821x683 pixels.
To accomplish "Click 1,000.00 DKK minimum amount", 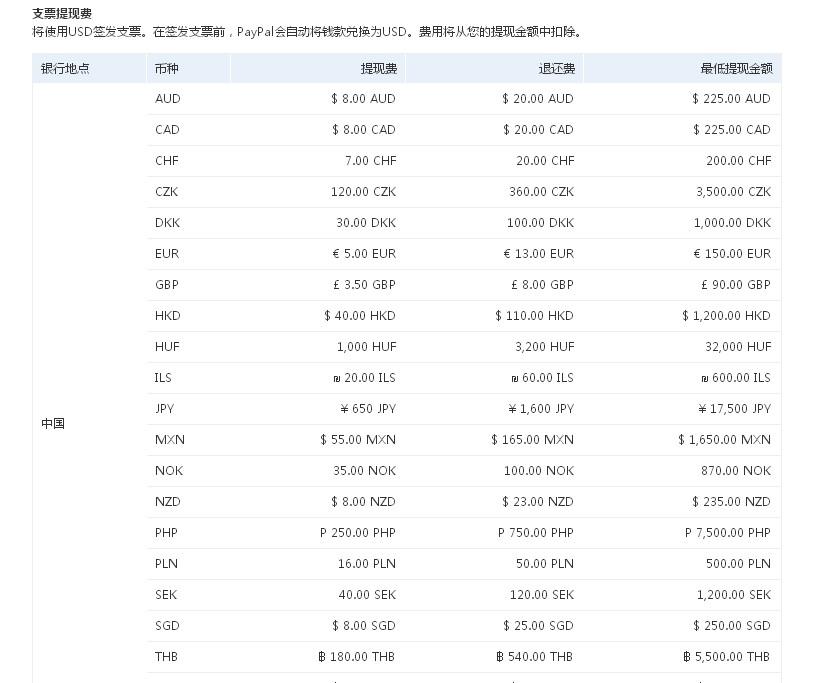I will (x=733, y=223).
